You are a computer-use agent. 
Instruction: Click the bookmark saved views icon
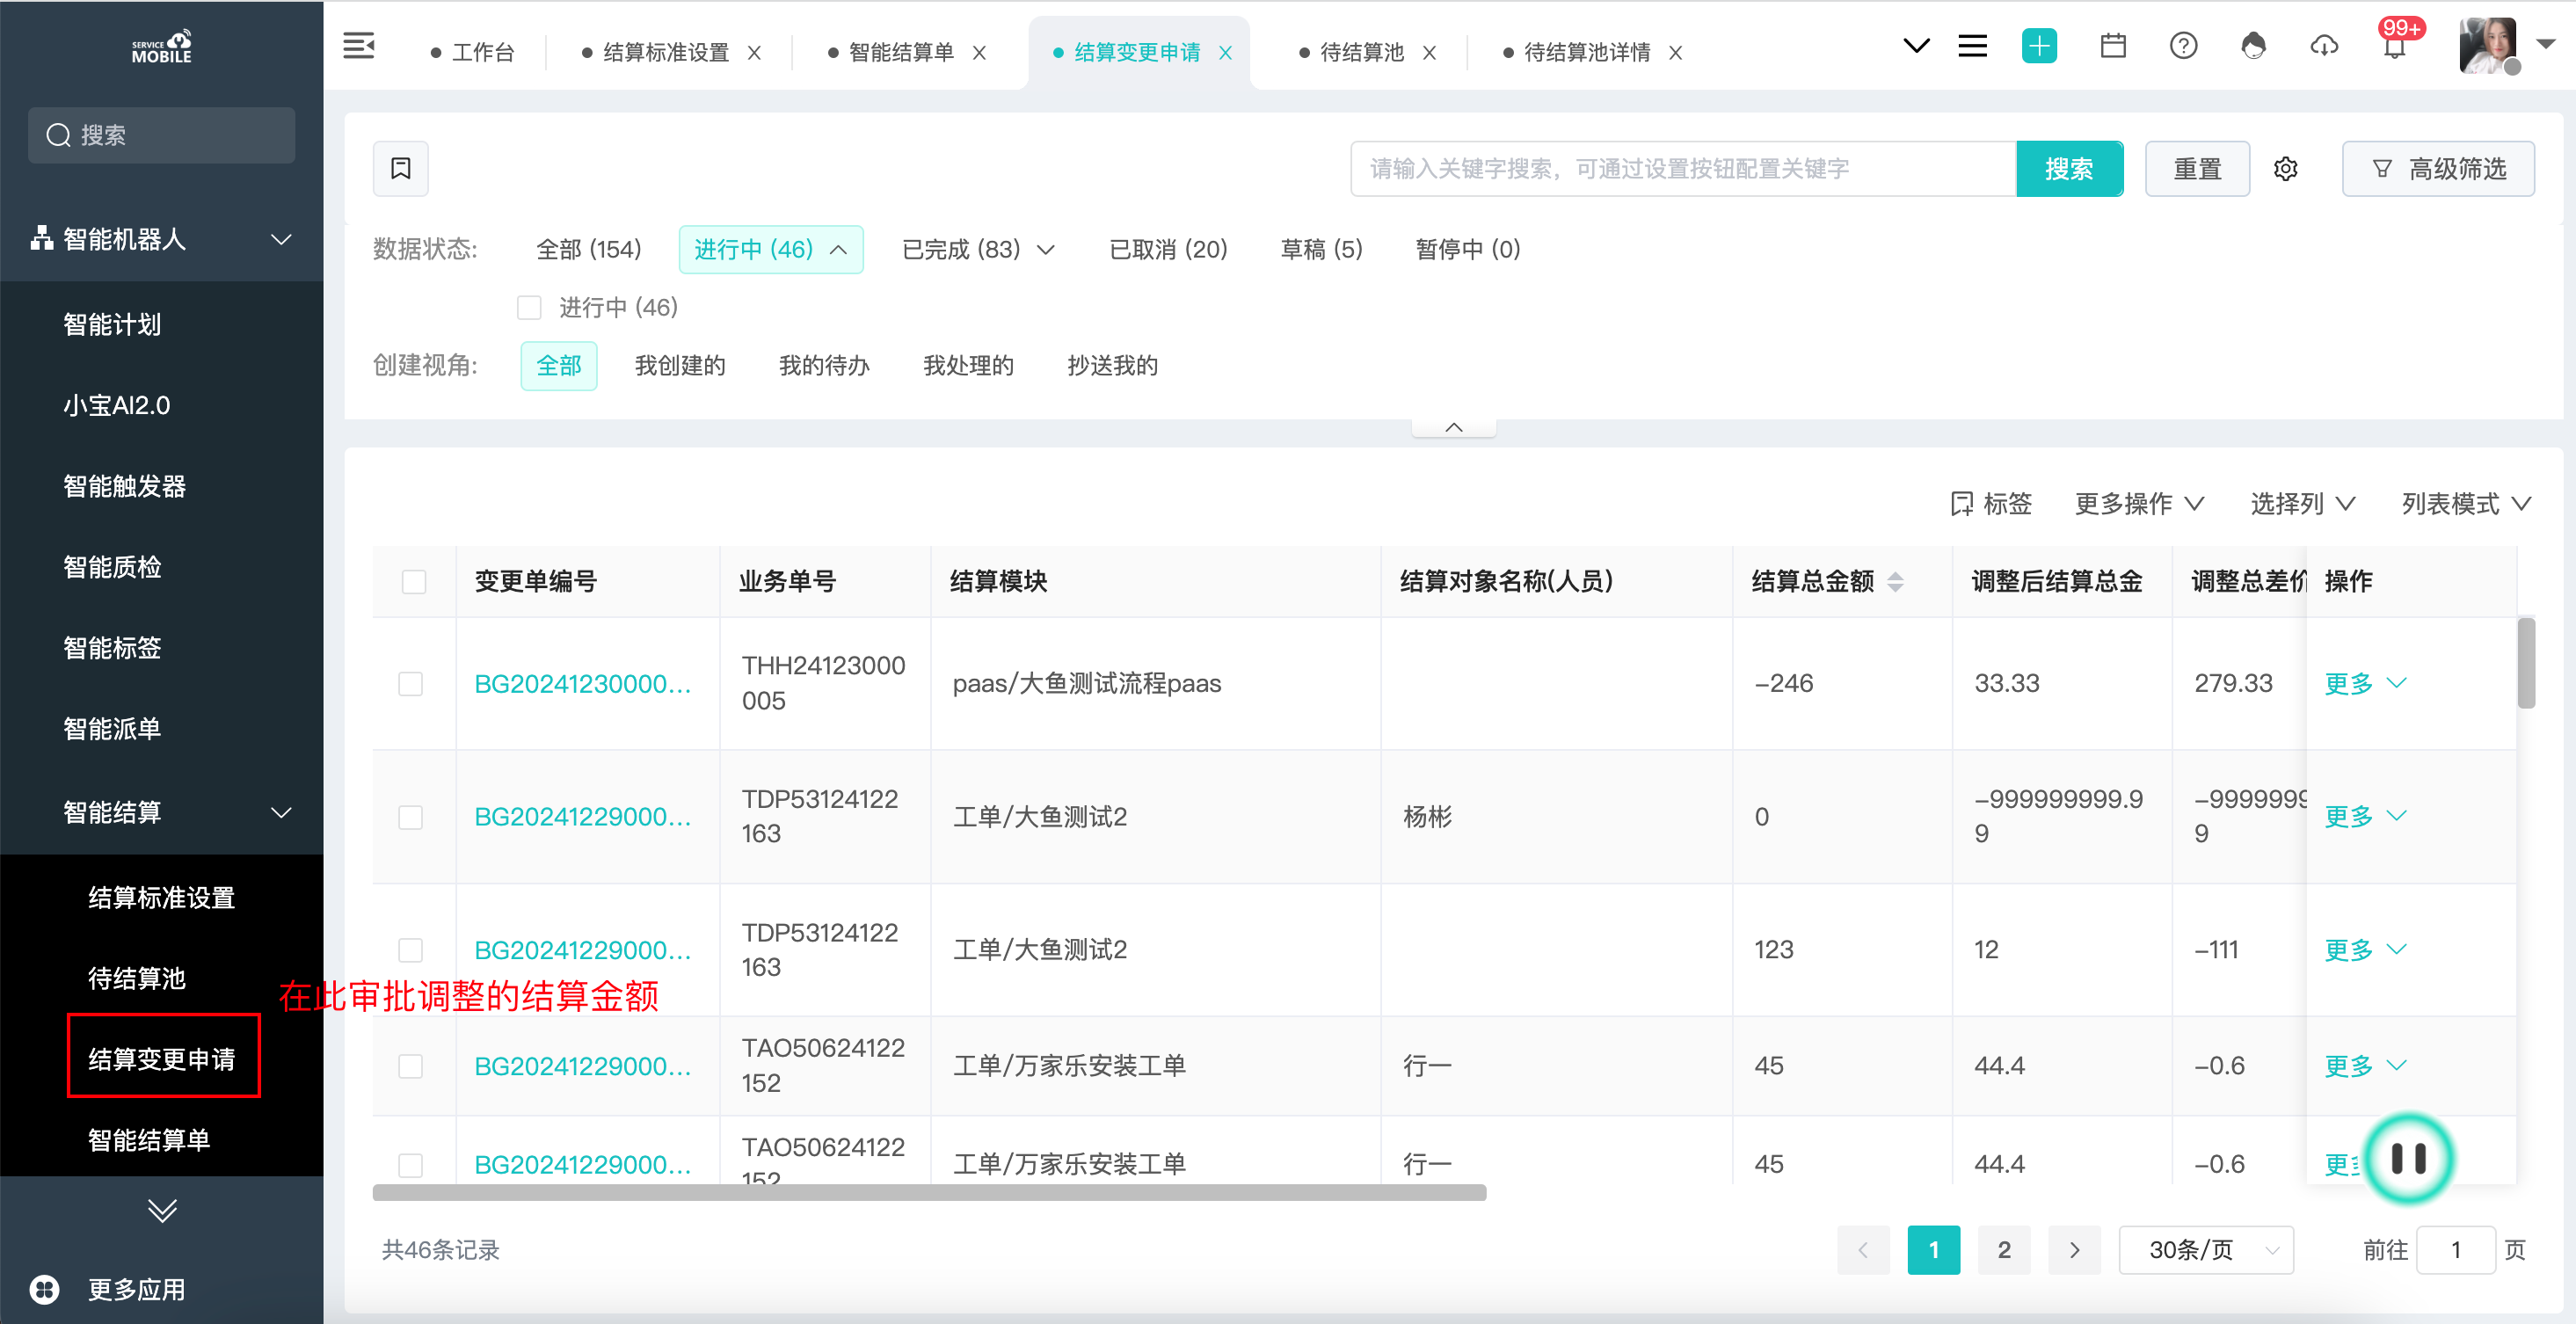click(400, 168)
